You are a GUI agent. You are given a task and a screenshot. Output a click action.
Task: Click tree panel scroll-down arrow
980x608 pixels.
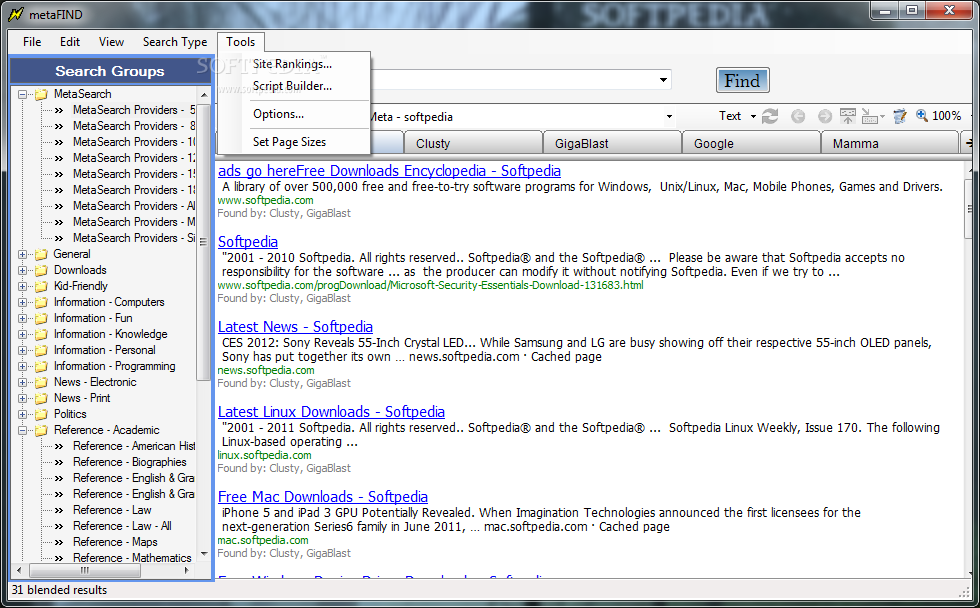[x=204, y=554]
